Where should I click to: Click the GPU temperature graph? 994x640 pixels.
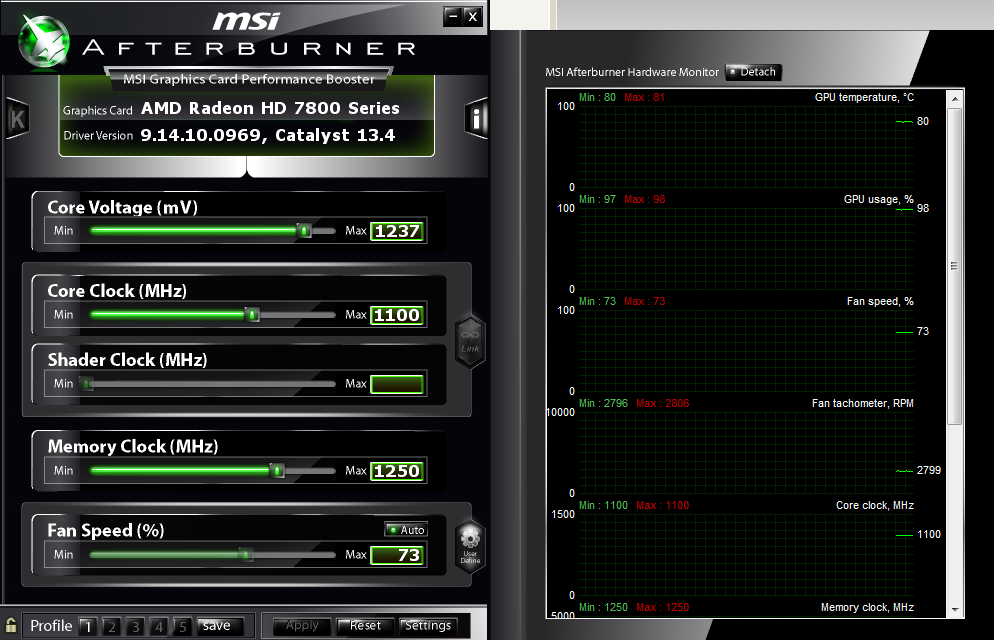click(x=746, y=146)
